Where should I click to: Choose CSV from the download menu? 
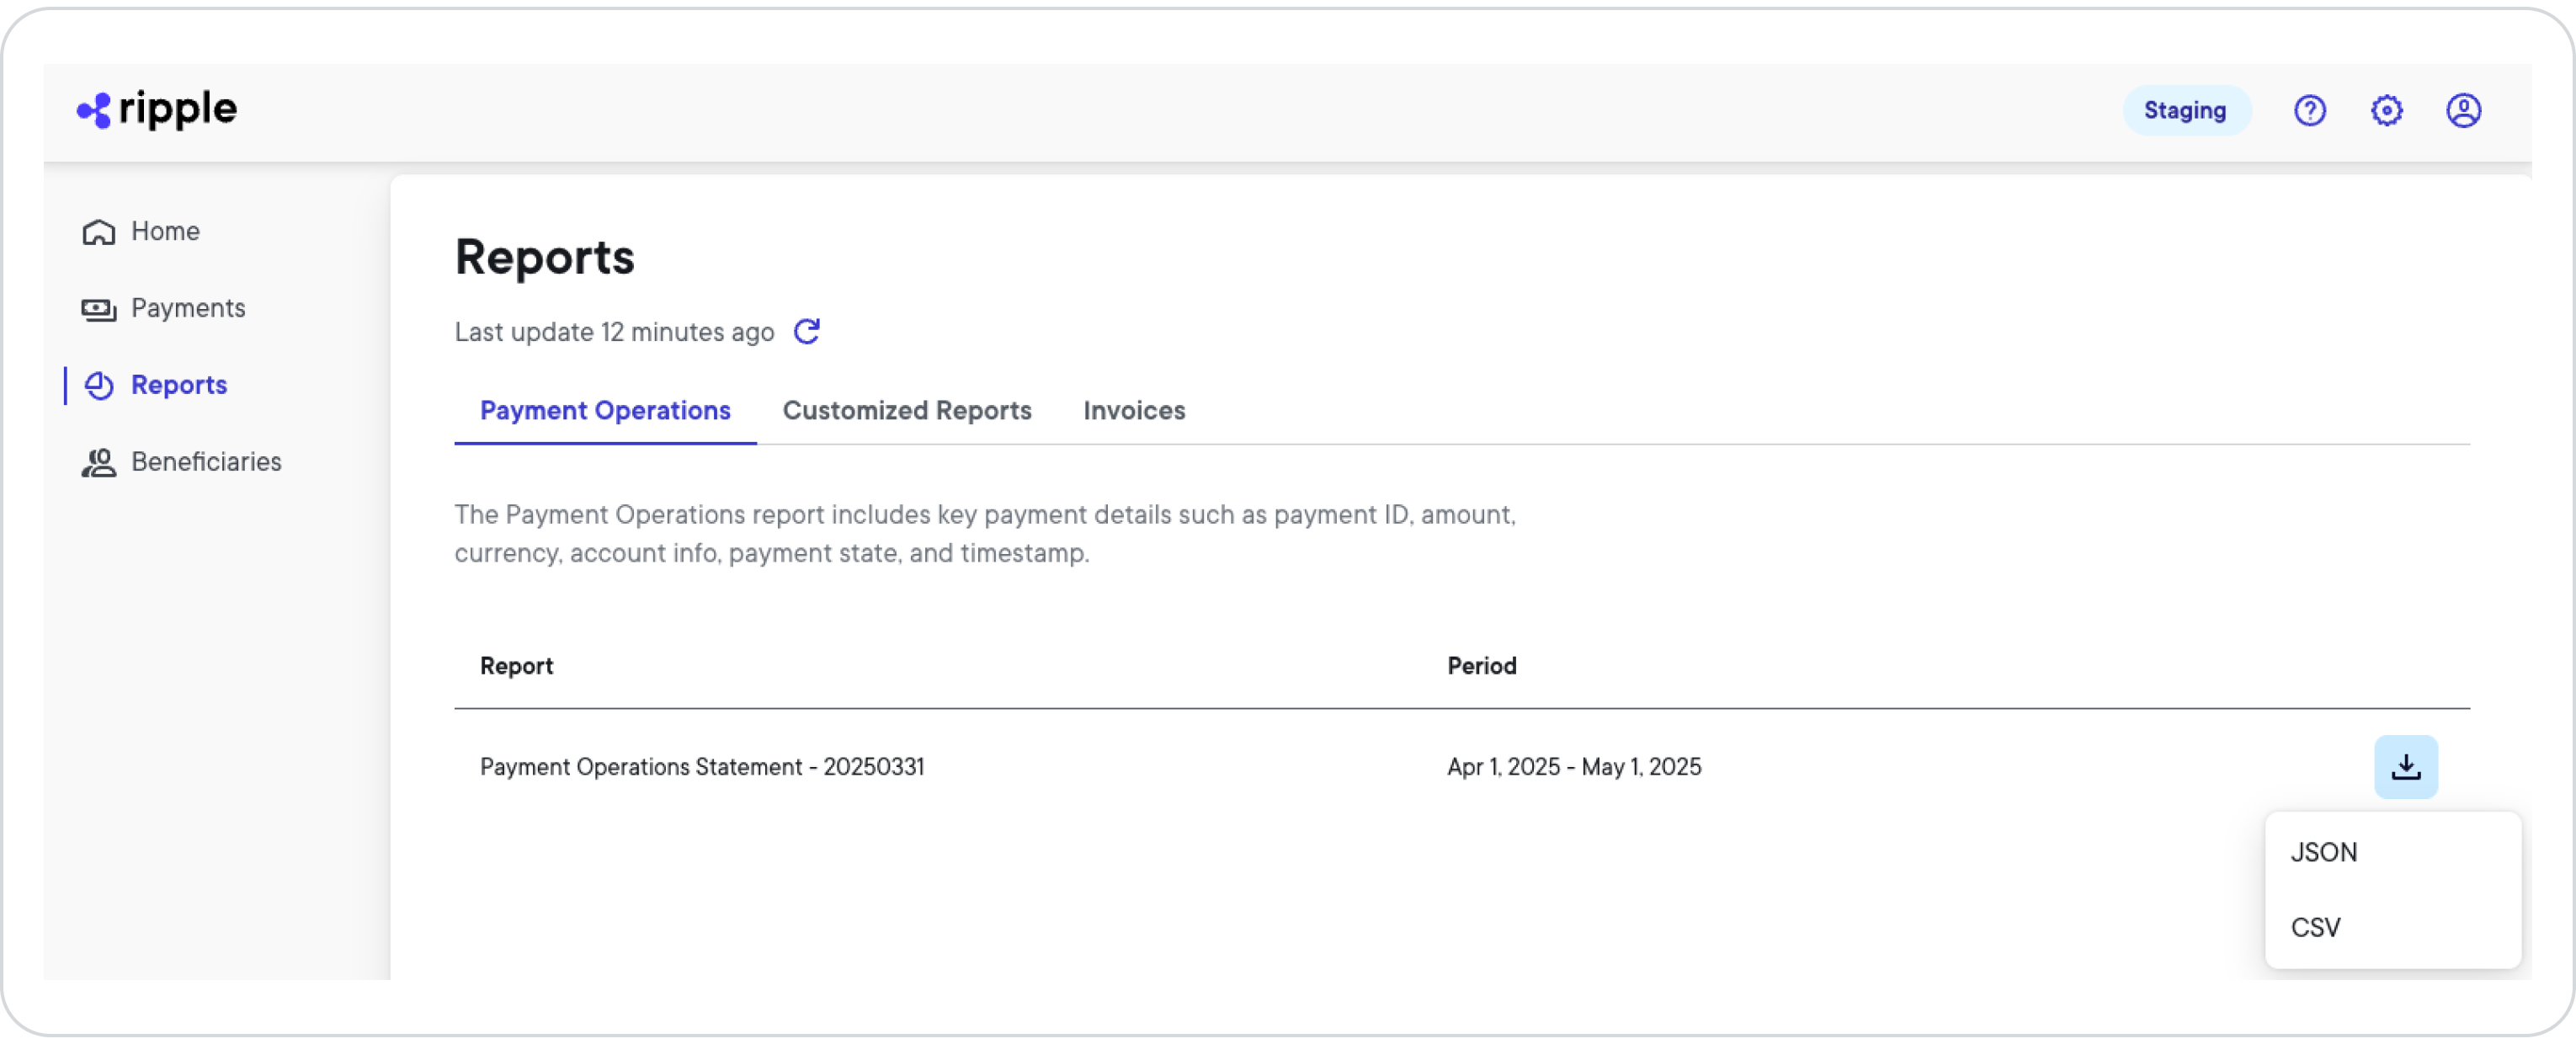[2316, 927]
